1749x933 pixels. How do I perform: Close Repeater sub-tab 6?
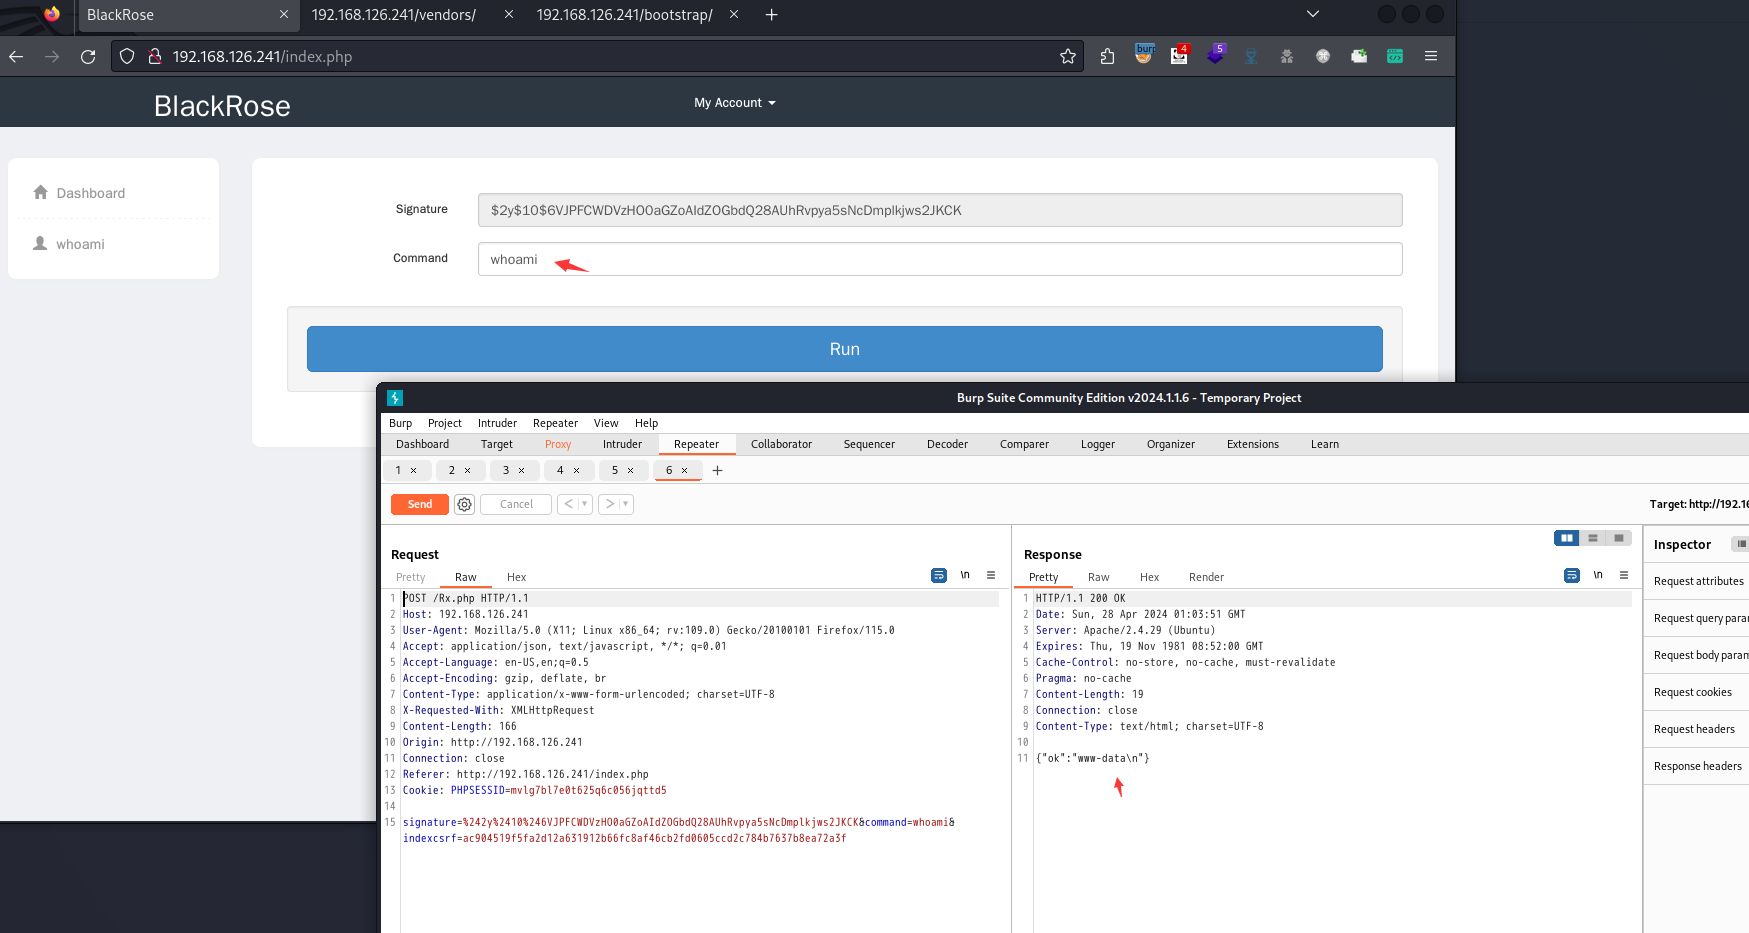tap(685, 470)
